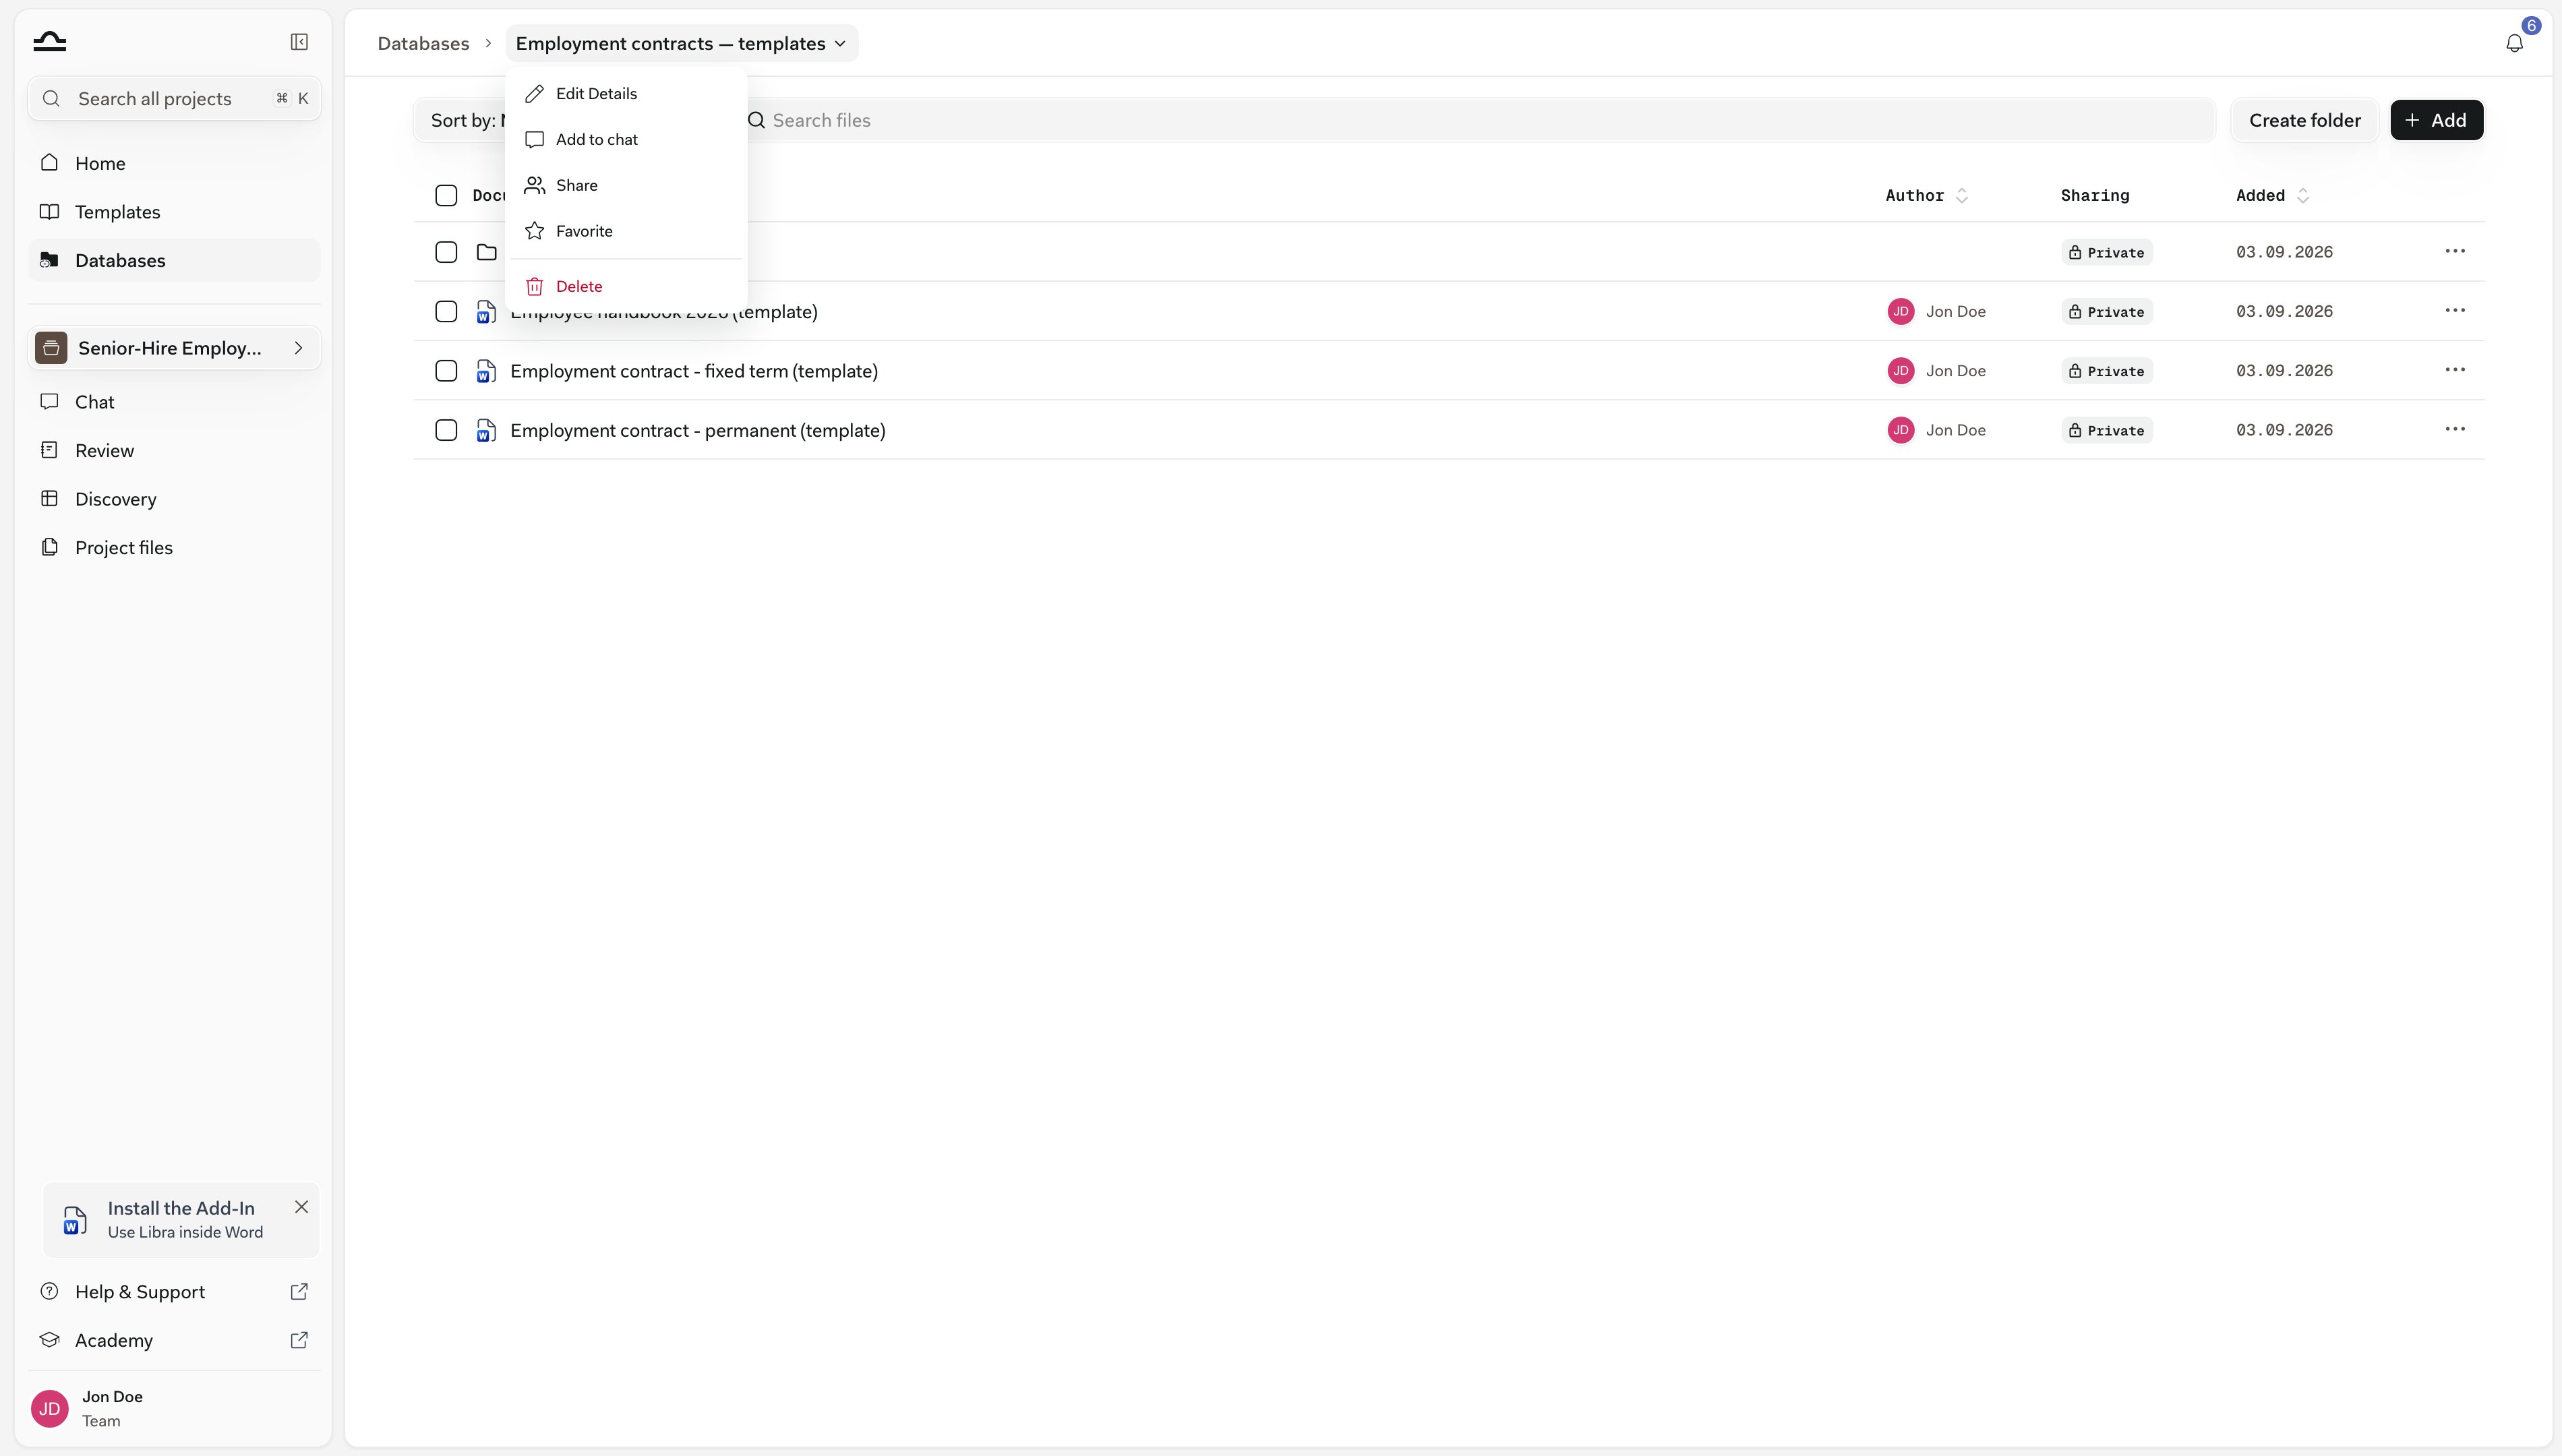Check the permanent contract checkbox
Image resolution: width=2562 pixels, height=1456 pixels.
(x=446, y=430)
